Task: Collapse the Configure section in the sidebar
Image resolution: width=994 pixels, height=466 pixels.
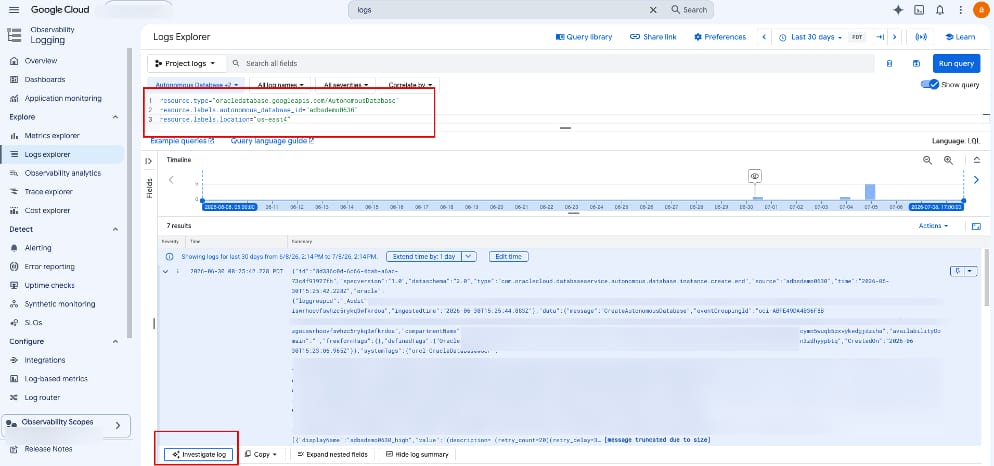Action: pyautogui.click(x=115, y=342)
